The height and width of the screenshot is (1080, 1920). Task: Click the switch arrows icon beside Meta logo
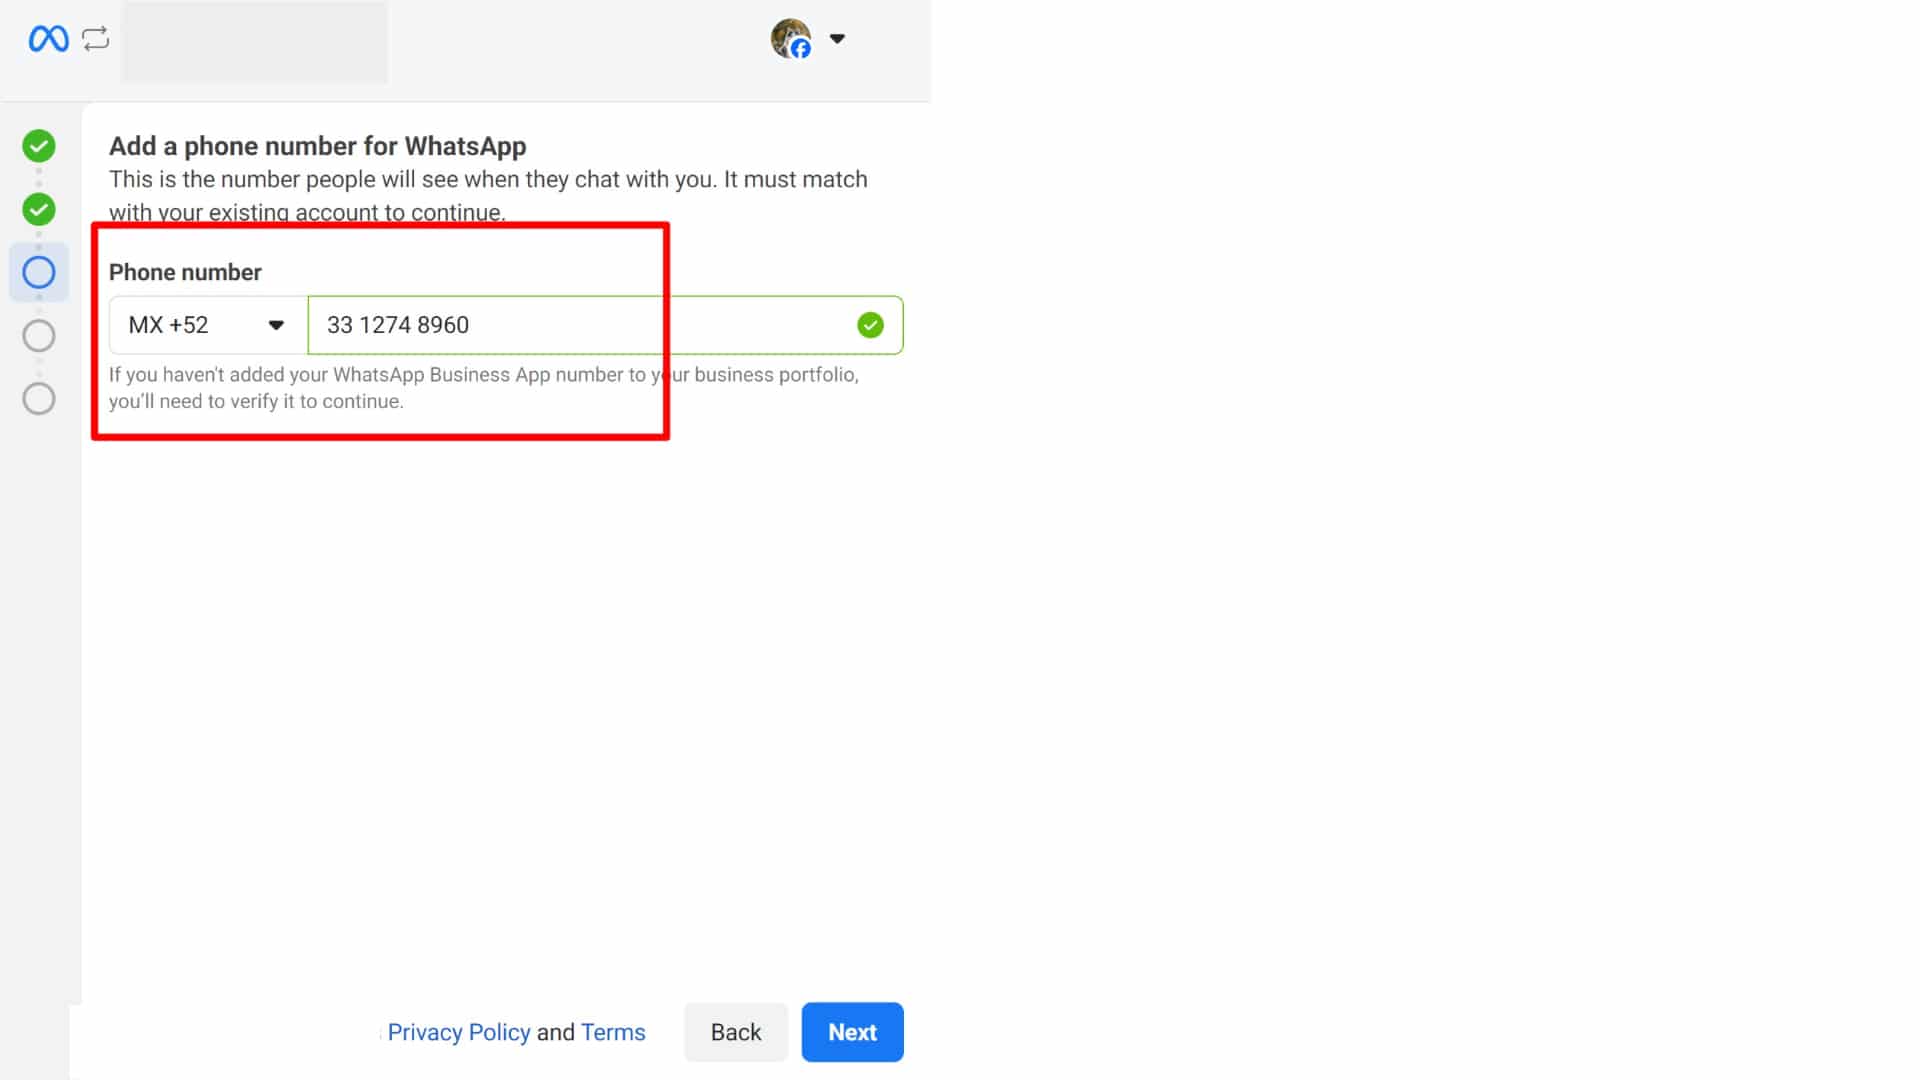[96, 39]
